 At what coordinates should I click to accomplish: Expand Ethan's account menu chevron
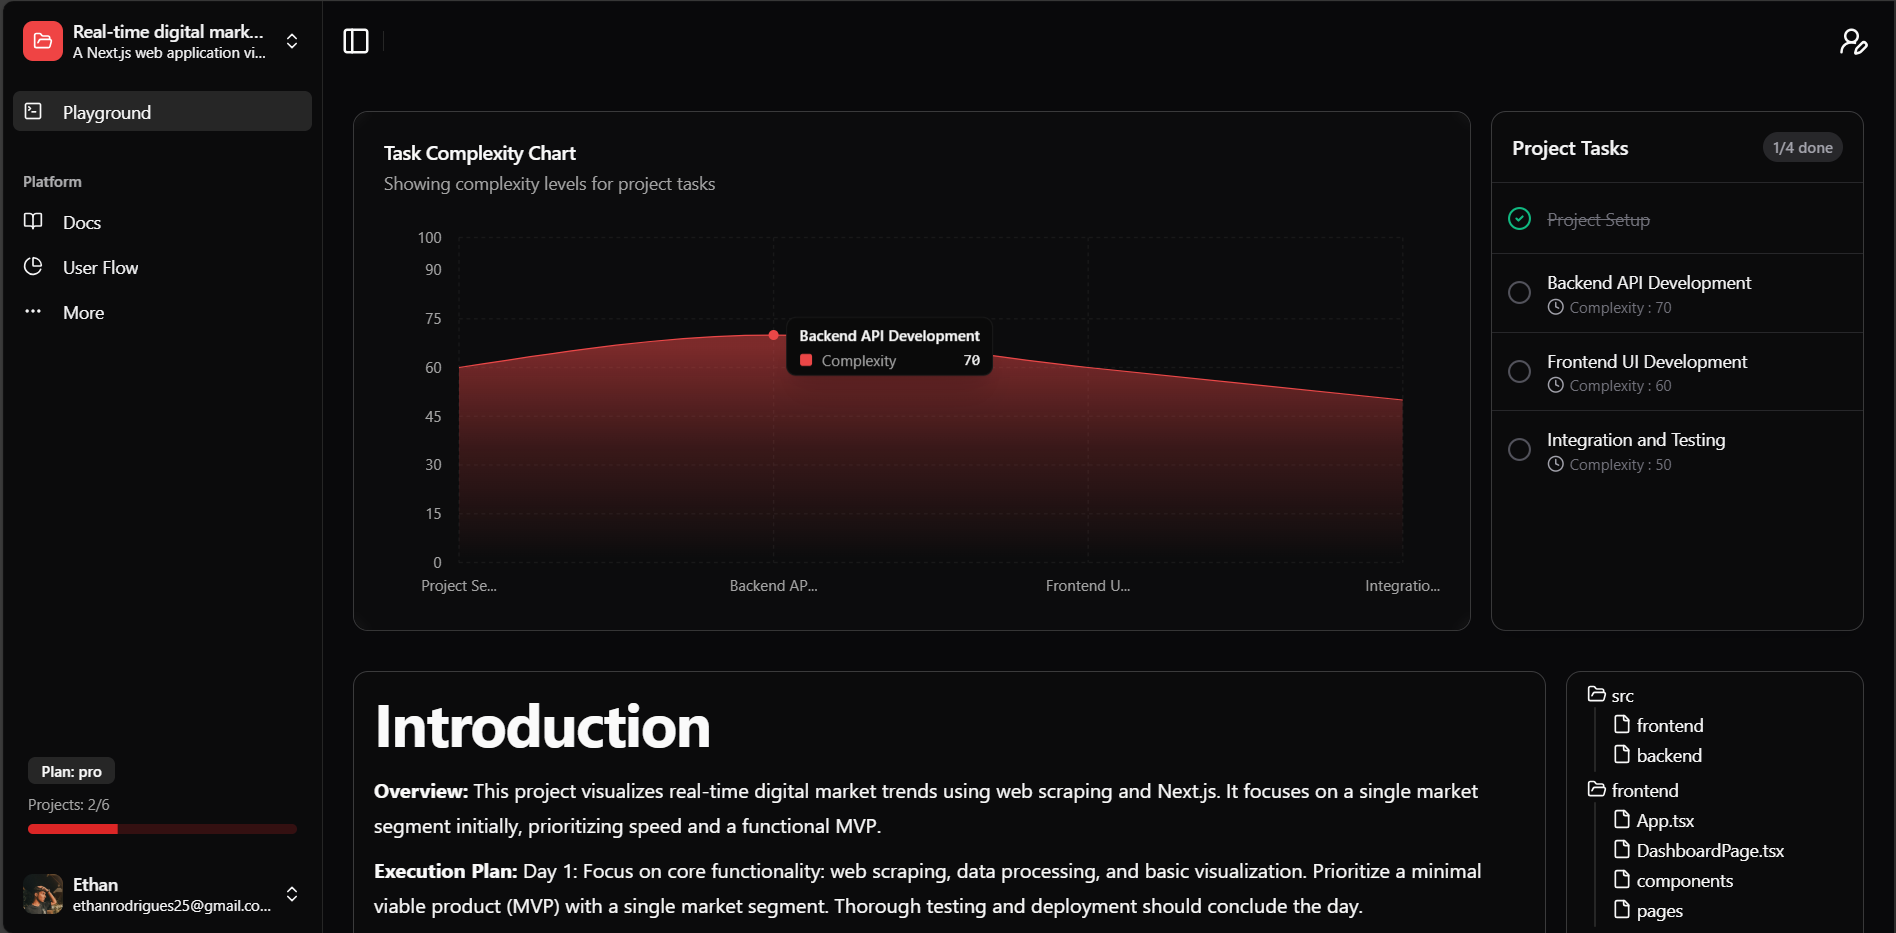click(292, 894)
